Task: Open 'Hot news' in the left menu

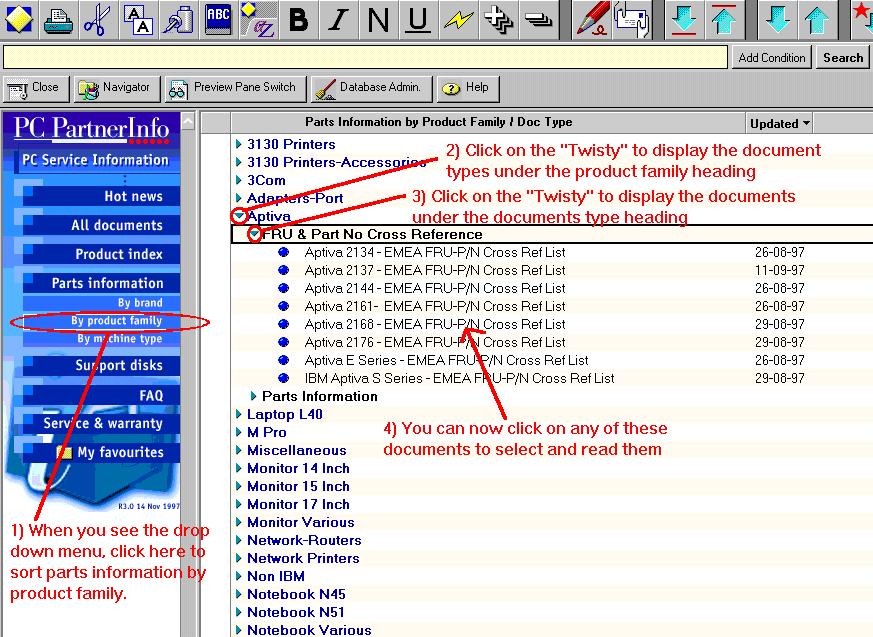Action: click(133, 196)
